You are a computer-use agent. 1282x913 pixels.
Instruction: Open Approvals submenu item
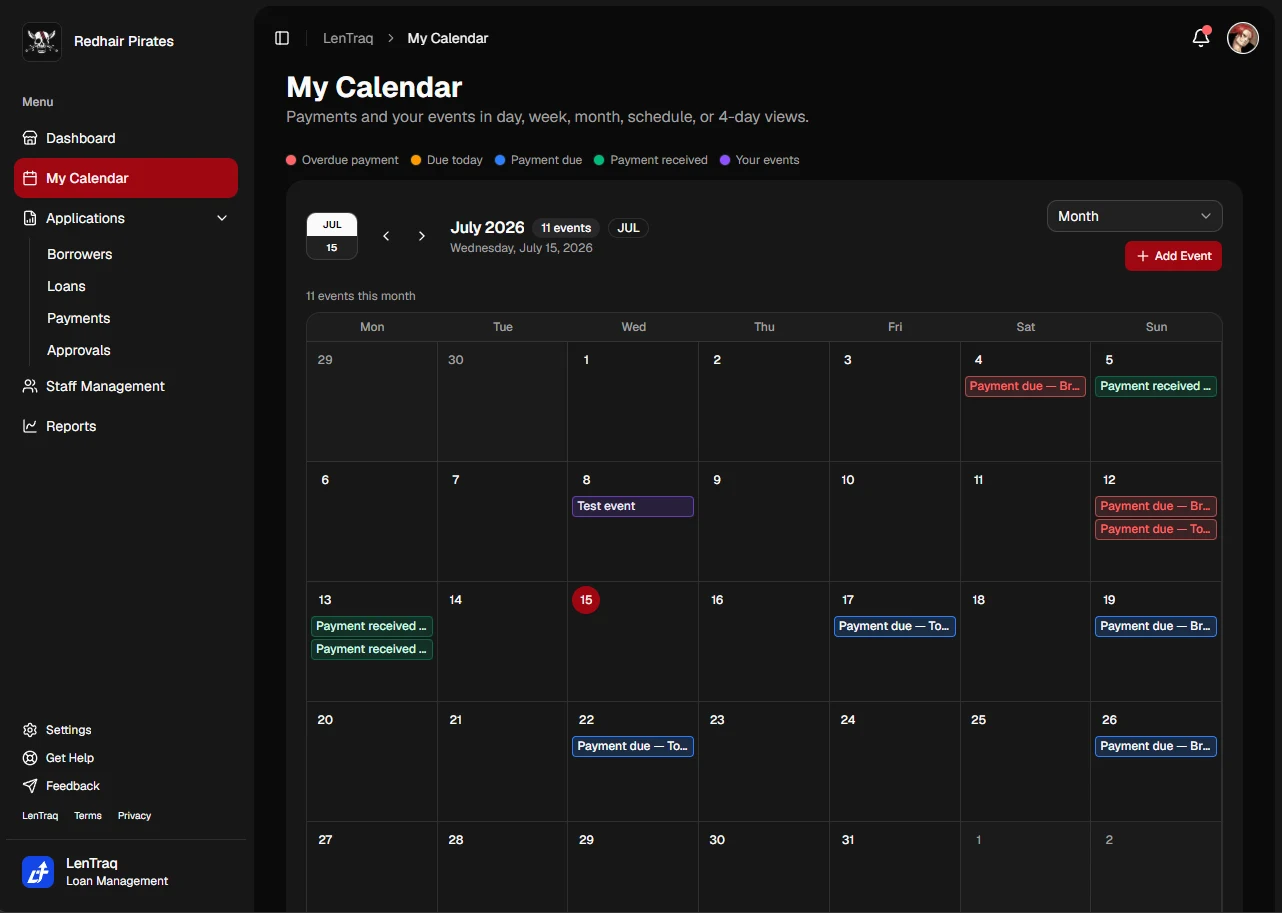[79, 350]
